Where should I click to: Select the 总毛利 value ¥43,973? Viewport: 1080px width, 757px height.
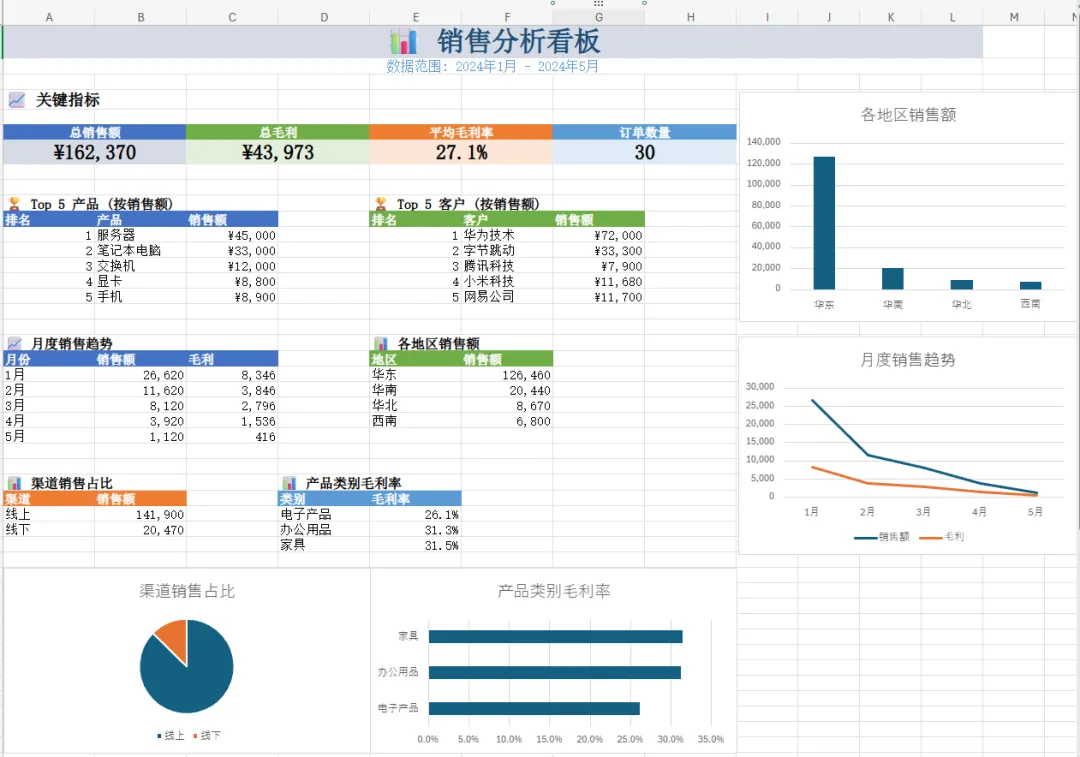coord(278,152)
